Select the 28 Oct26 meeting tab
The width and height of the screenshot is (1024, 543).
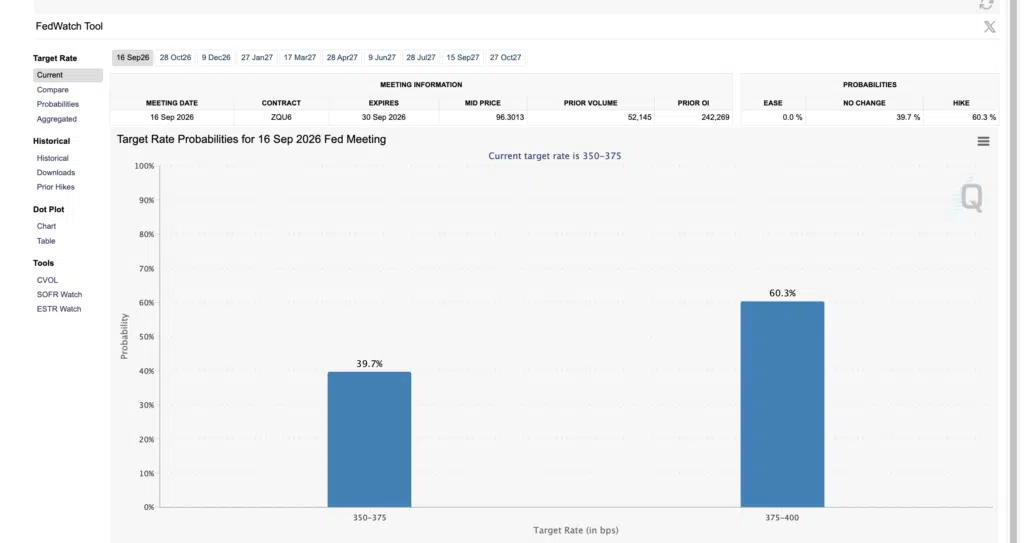(x=176, y=58)
